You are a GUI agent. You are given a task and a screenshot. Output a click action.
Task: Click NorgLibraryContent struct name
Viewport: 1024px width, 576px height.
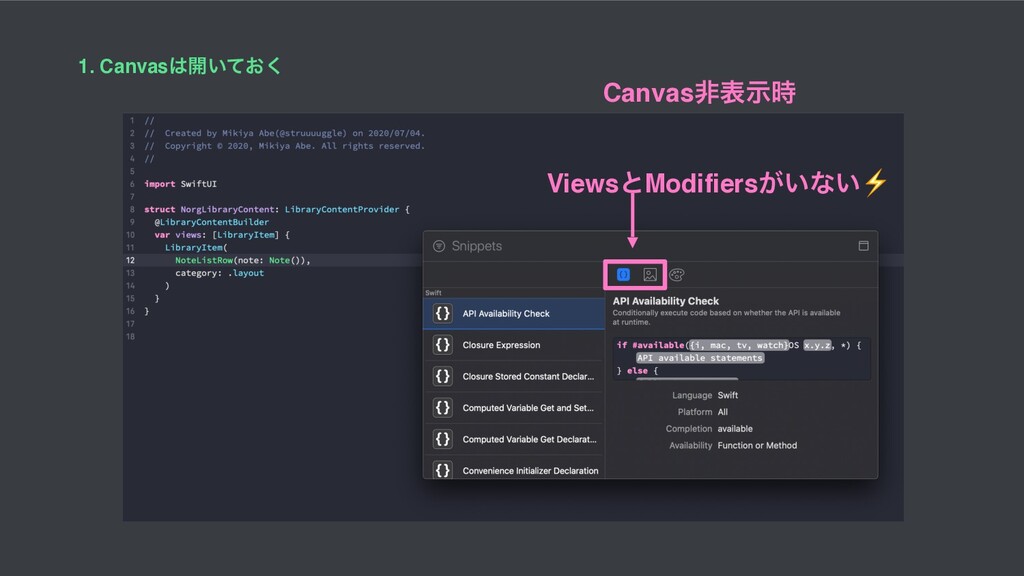point(227,209)
